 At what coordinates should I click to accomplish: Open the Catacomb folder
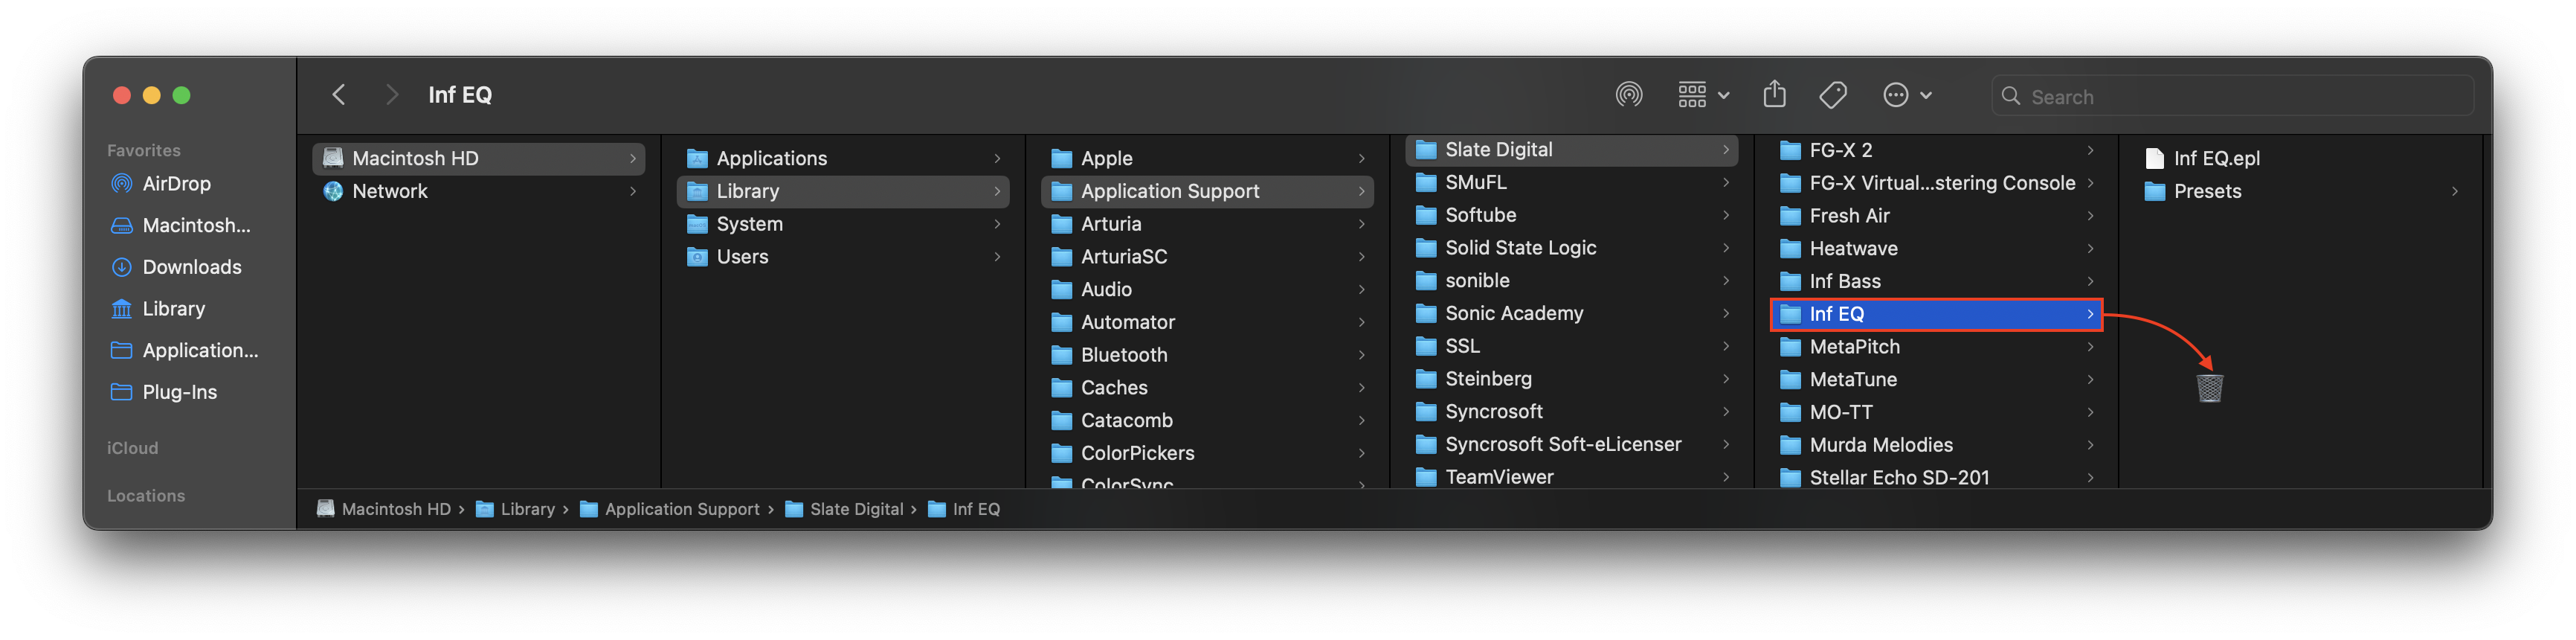1207,421
